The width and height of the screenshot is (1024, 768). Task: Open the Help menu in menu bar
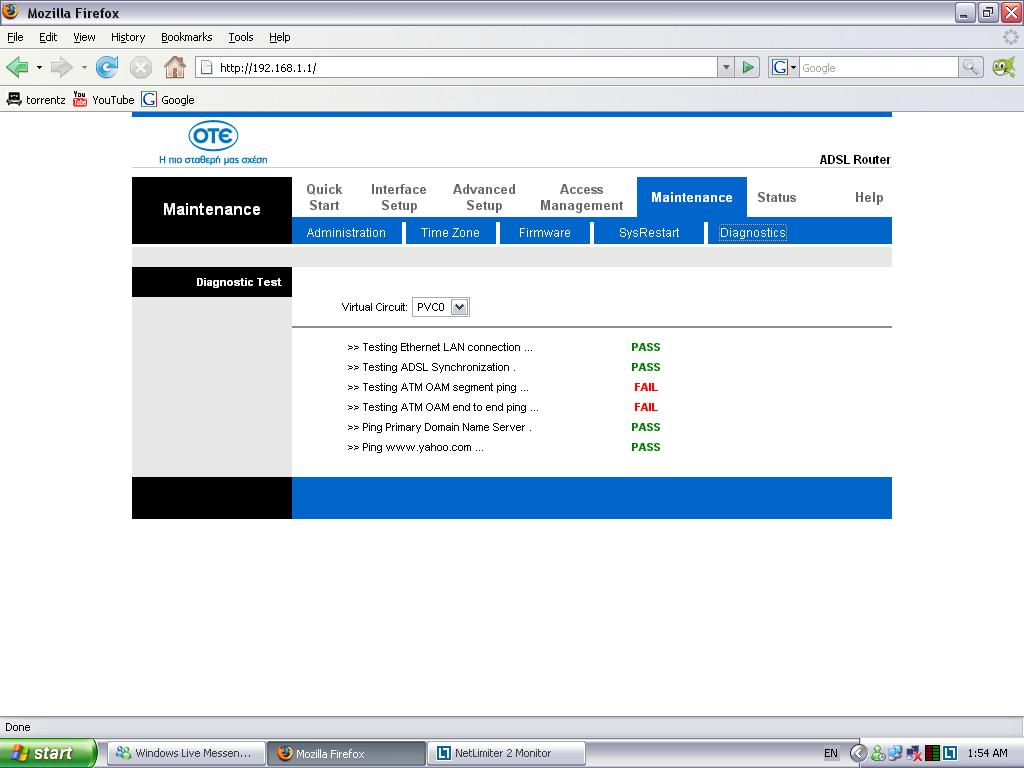[280, 37]
